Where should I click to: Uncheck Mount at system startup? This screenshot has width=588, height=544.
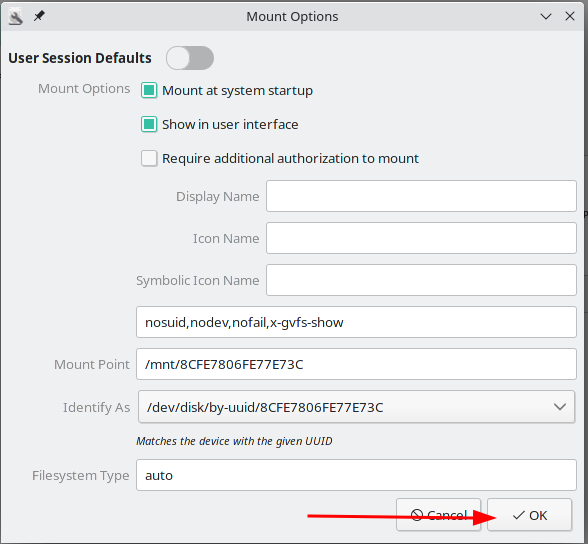149,90
